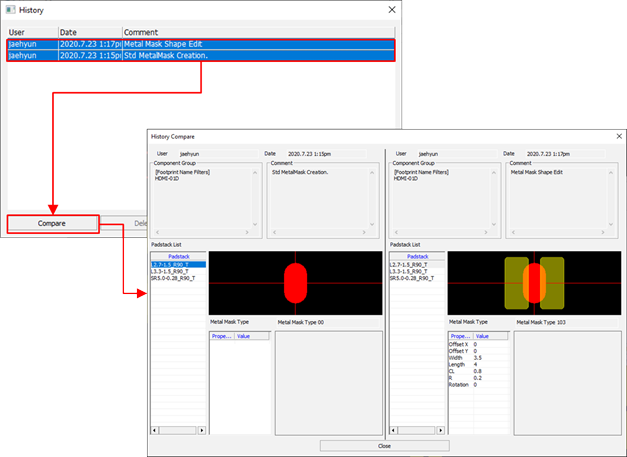Close the History window with X

(x=391, y=10)
